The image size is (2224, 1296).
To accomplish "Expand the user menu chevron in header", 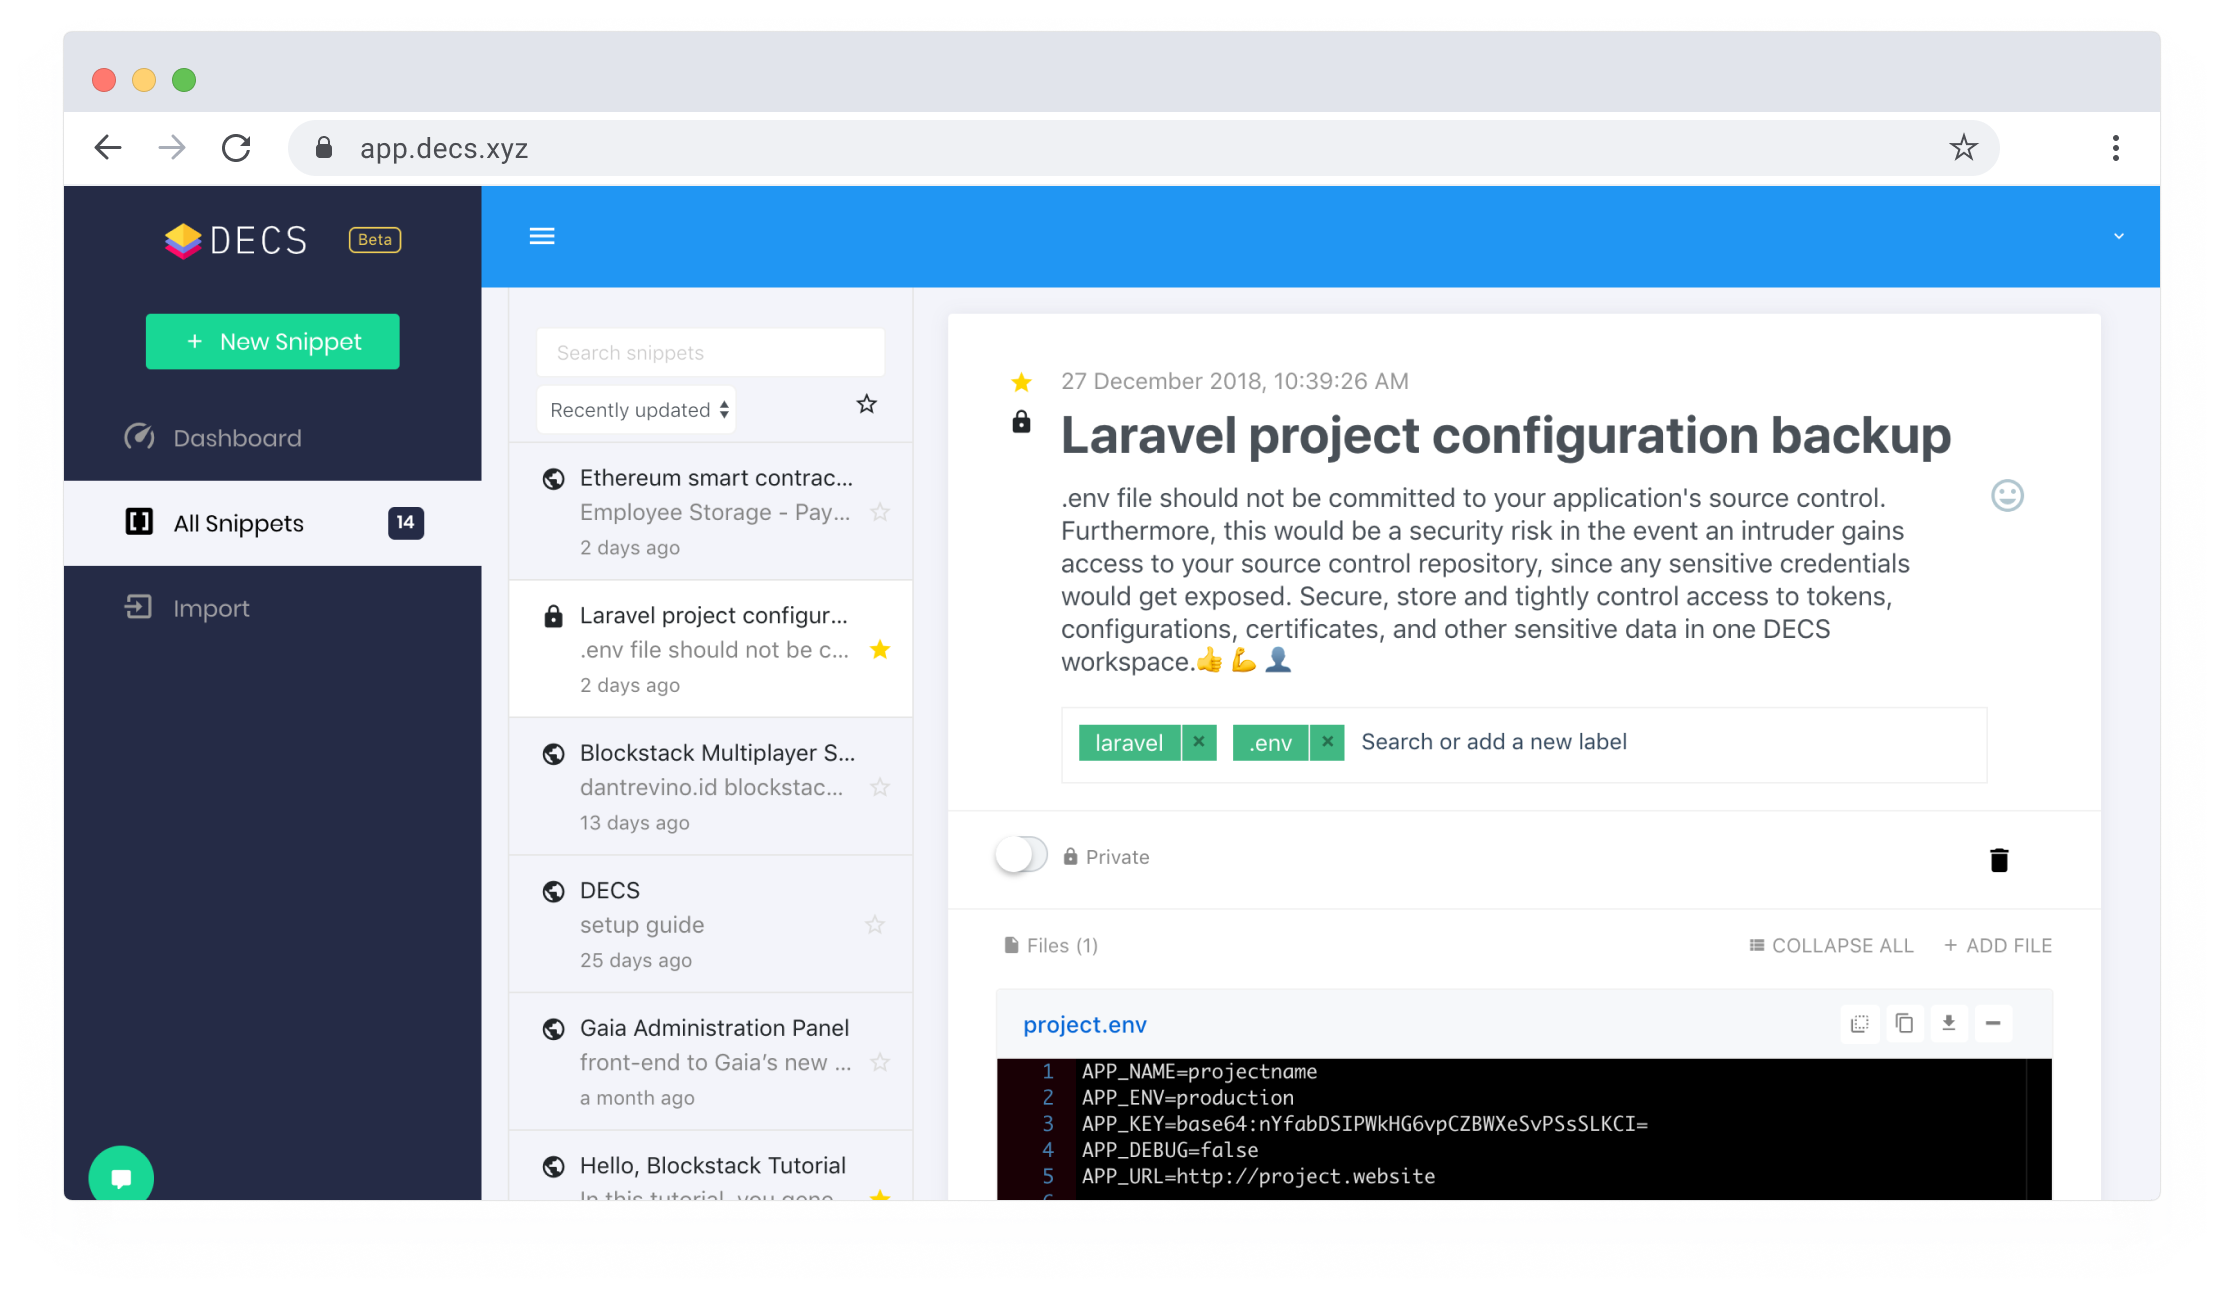I will pyautogui.click(x=2118, y=236).
